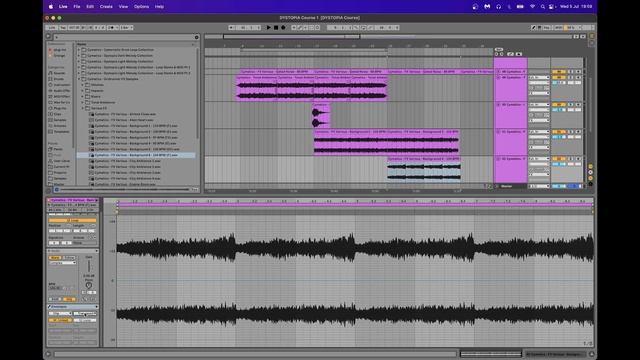Viewport: 640px width, 360px height.
Task: Select the MIDI Effects category in the browser
Action: [59, 97]
